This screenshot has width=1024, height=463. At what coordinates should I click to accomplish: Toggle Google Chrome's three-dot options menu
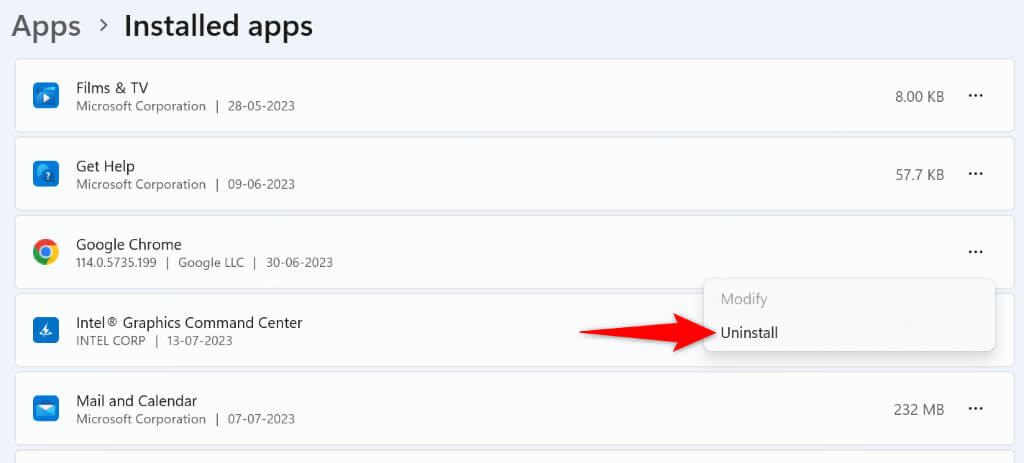point(975,252)
